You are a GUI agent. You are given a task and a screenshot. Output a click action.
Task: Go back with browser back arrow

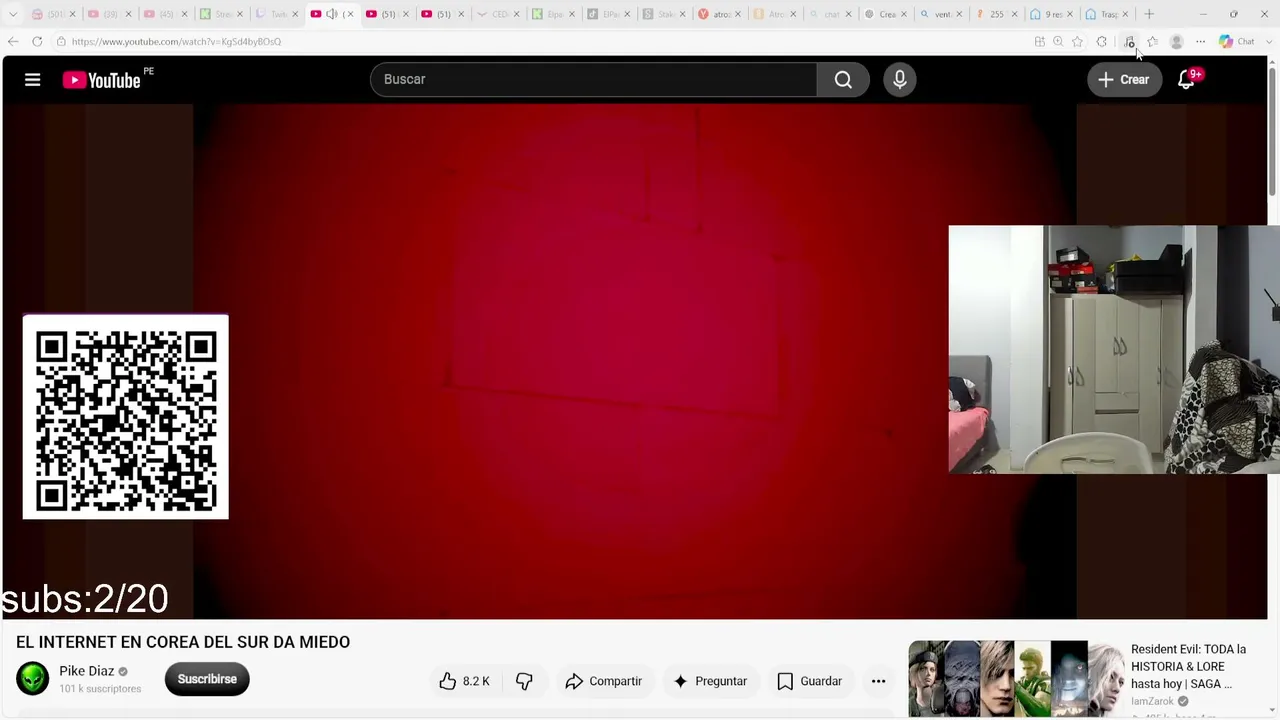coord(13,42)
